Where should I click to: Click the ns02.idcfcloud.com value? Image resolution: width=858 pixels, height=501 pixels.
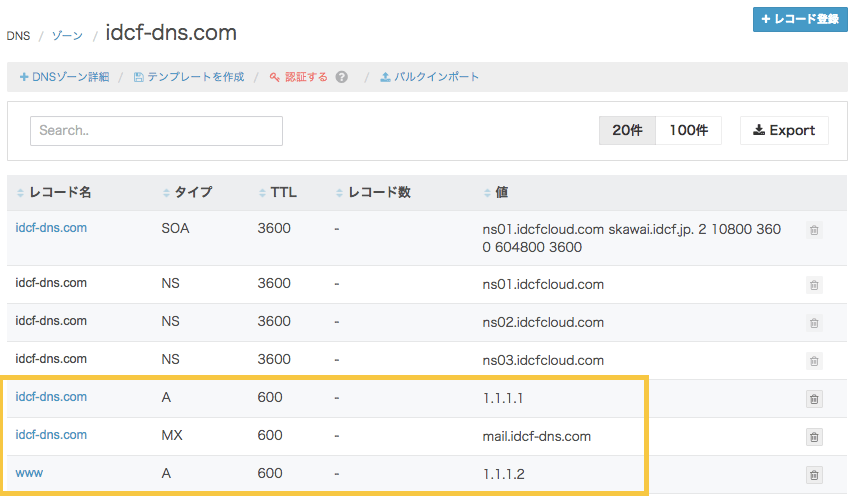pos(543,323)
